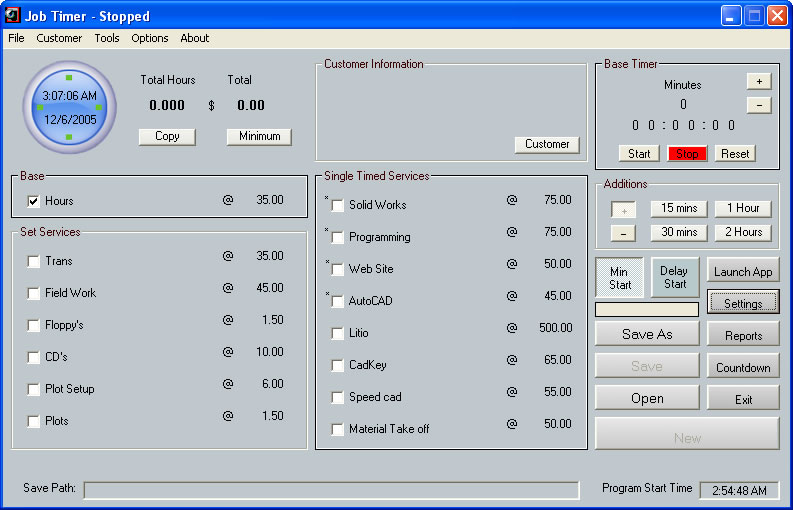
Task: Increase Base Timer minutes with plus button
Action: [x=759, y=81]
